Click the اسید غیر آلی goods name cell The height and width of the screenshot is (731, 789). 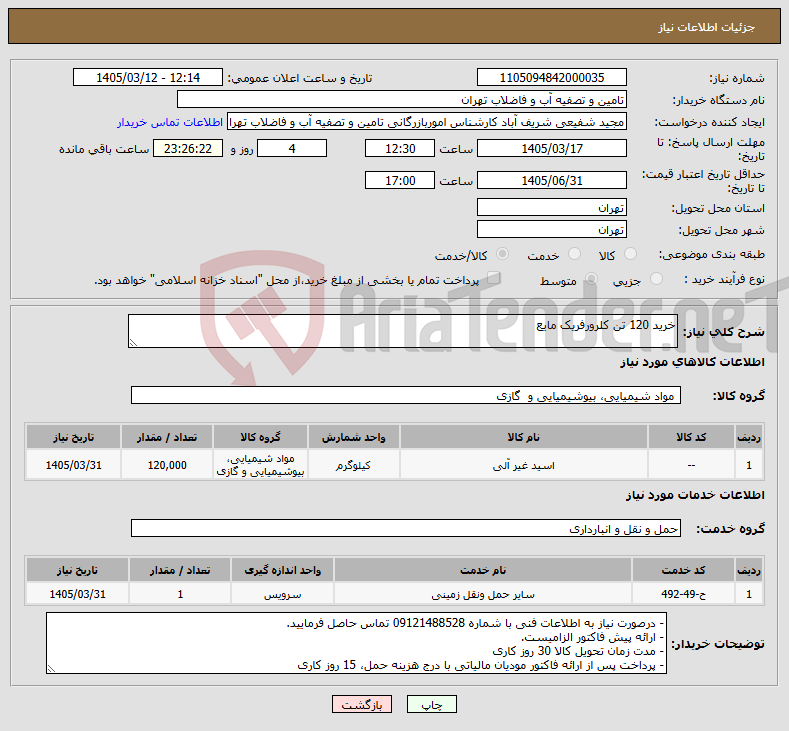pyautogui.click(x=523, y=465)
